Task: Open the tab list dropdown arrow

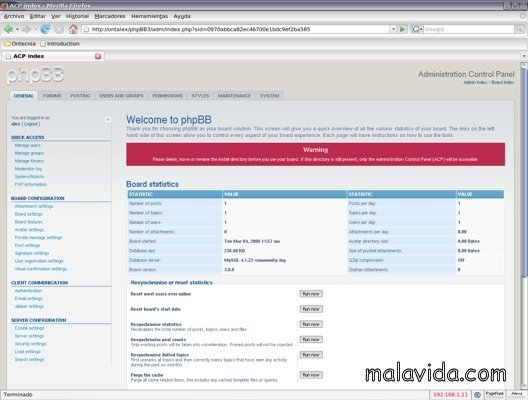Action: 524,56
